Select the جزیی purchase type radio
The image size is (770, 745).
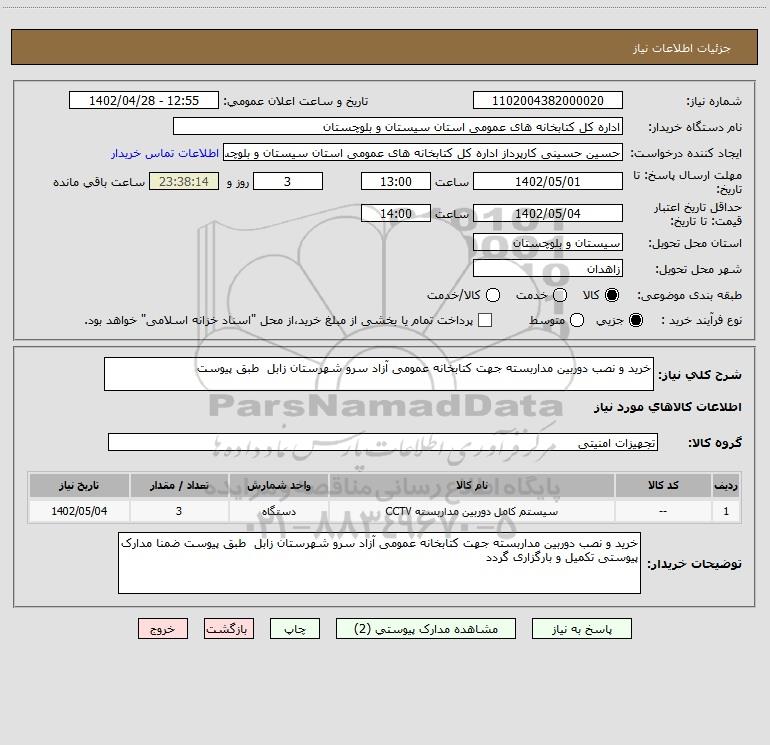(635, 320)
